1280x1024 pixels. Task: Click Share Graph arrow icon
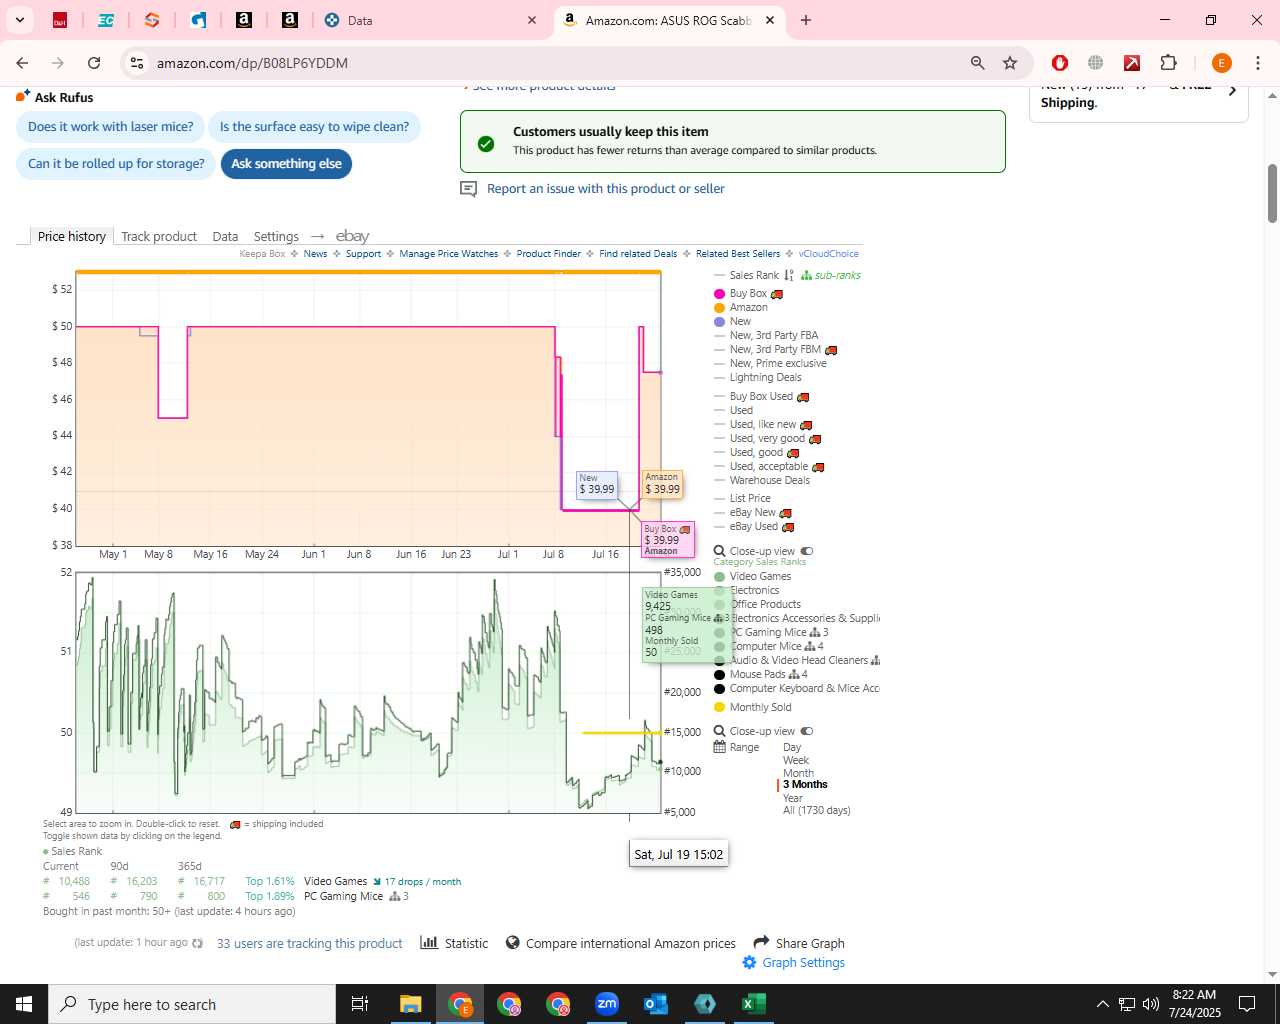761,942
